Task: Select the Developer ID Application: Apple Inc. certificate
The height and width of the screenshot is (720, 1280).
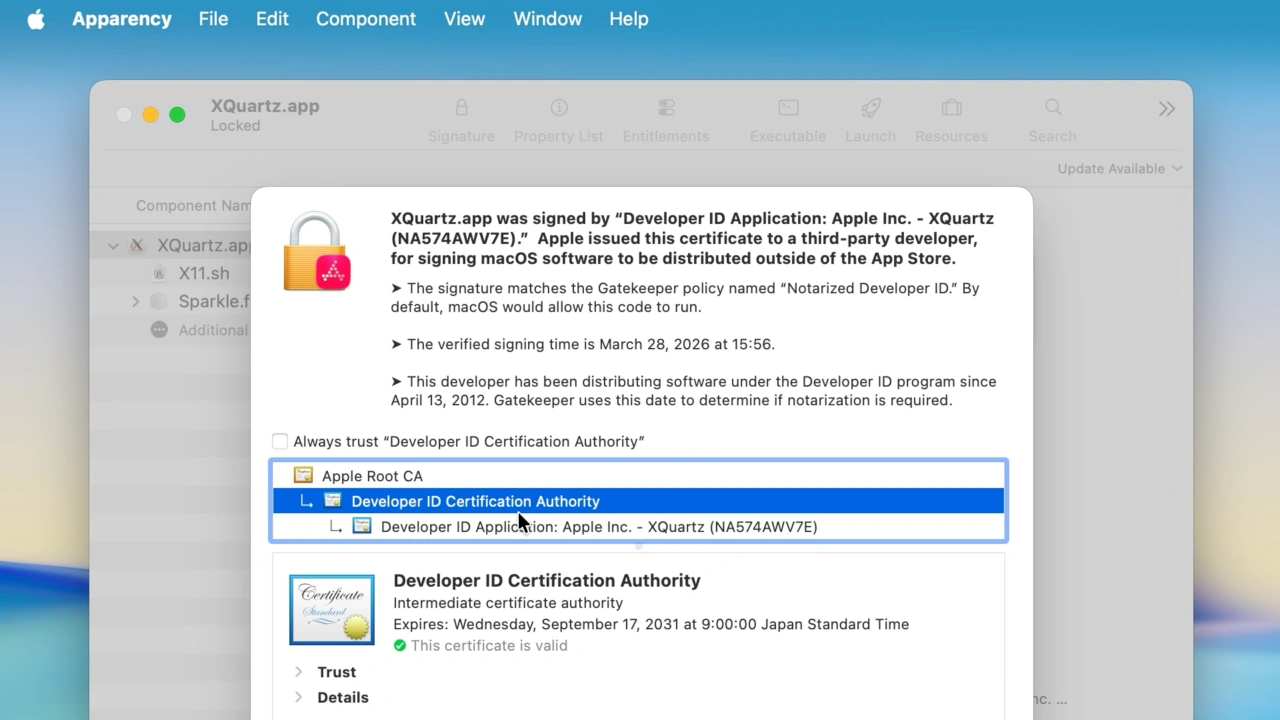Action: click(x=598, y=526)
